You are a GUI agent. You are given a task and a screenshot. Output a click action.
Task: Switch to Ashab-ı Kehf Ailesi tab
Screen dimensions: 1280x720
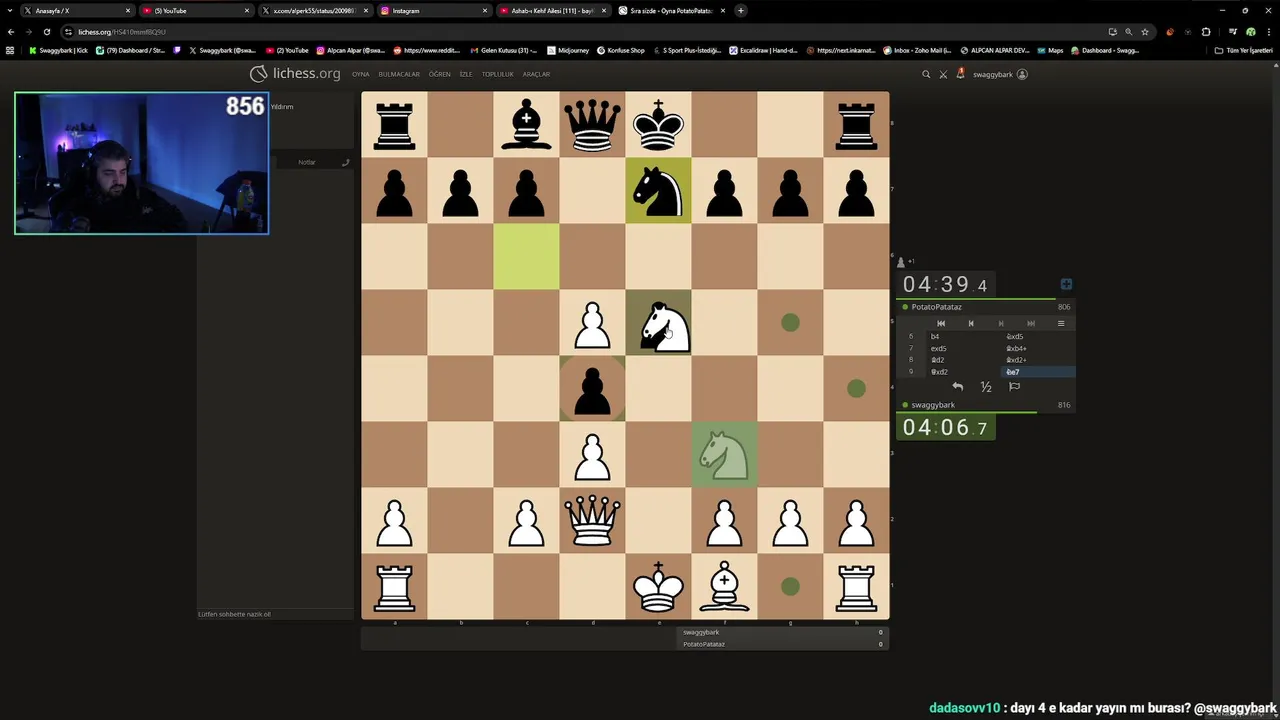coord(552,10)
